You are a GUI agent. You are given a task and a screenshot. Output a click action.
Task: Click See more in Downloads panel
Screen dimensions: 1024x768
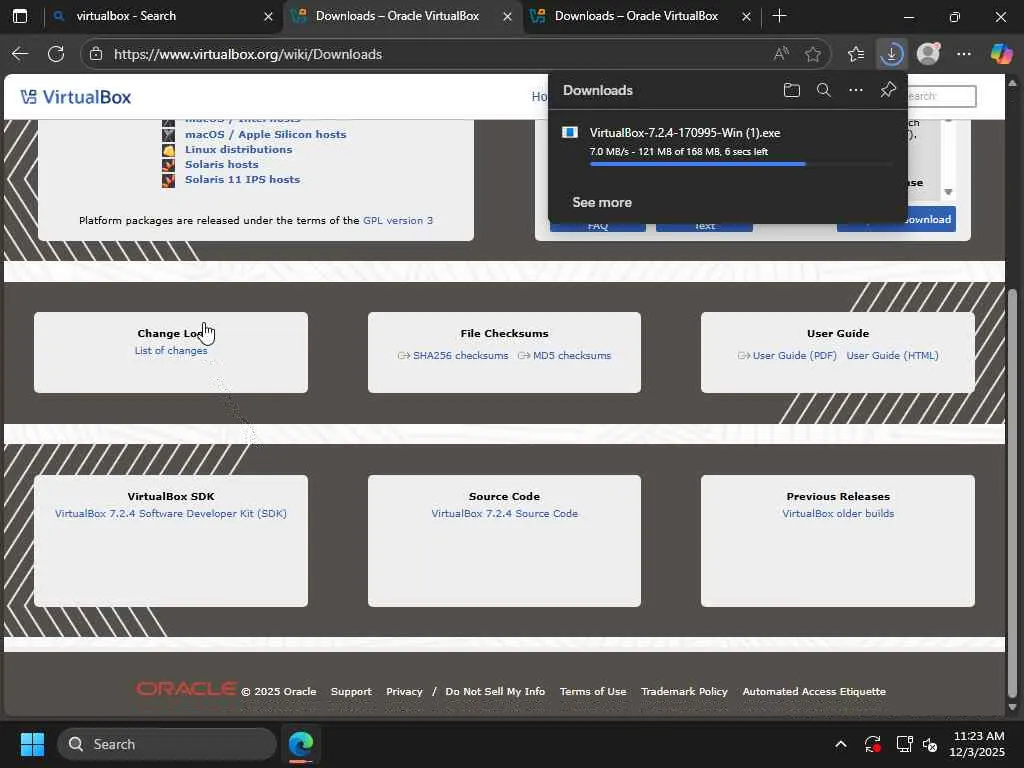click(x=601, y=202)
